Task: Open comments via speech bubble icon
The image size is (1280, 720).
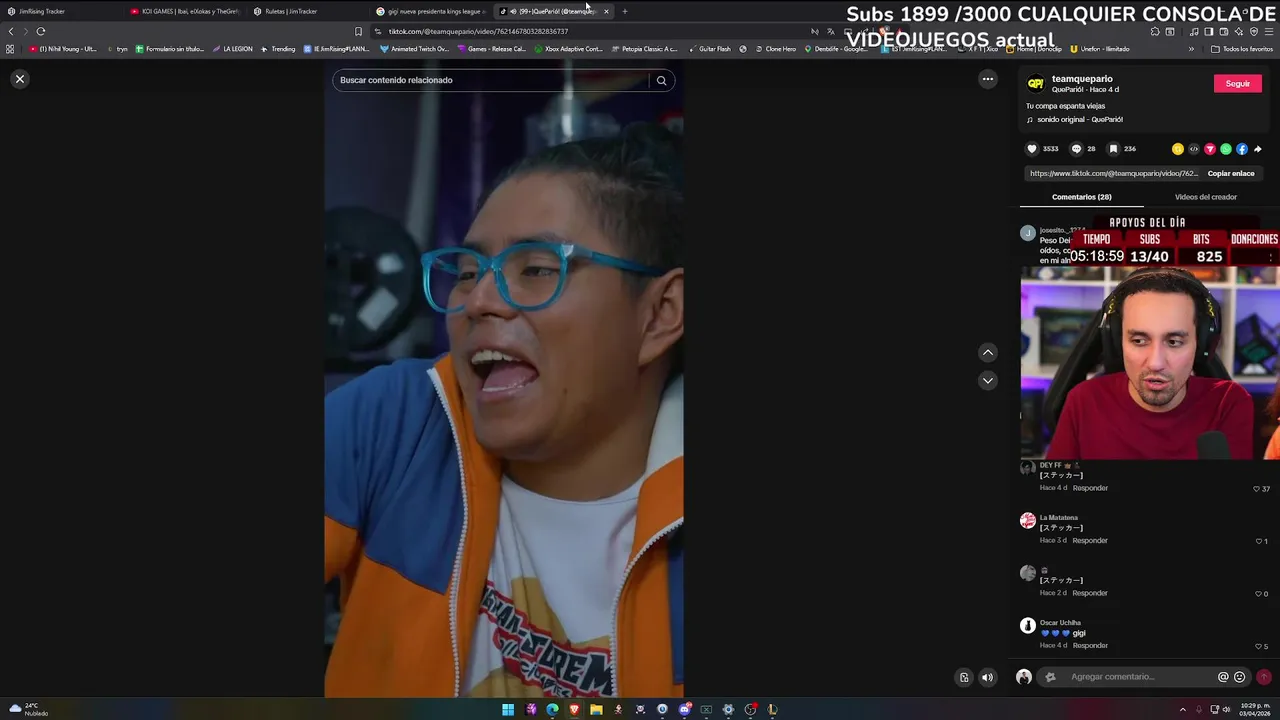Action: click(1076, 149)
